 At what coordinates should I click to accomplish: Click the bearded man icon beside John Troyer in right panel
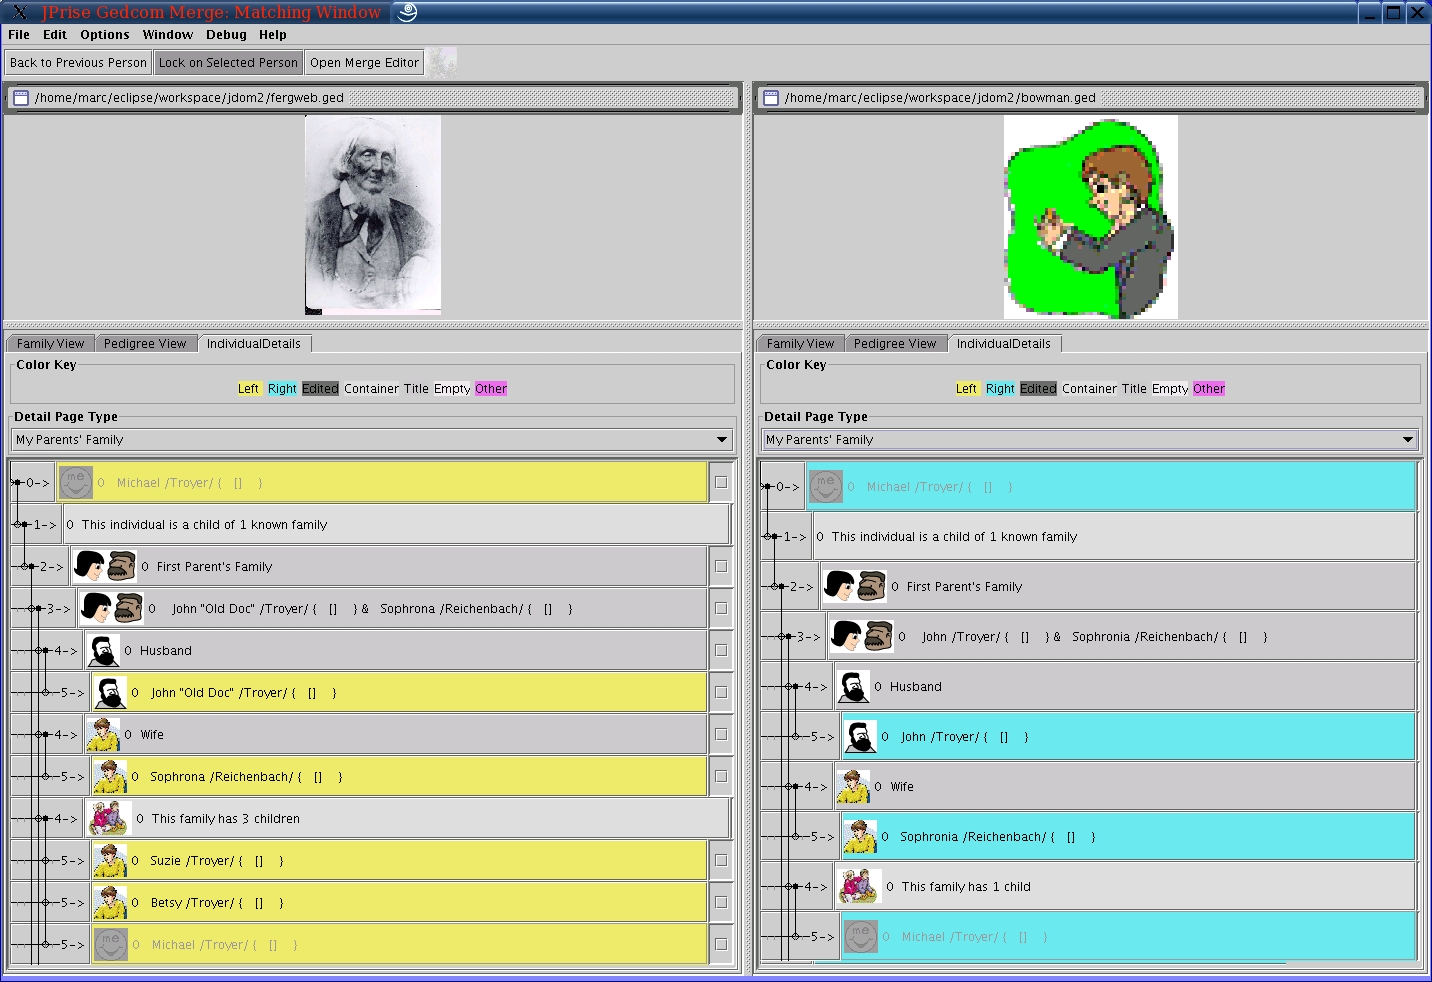point(860,737)
